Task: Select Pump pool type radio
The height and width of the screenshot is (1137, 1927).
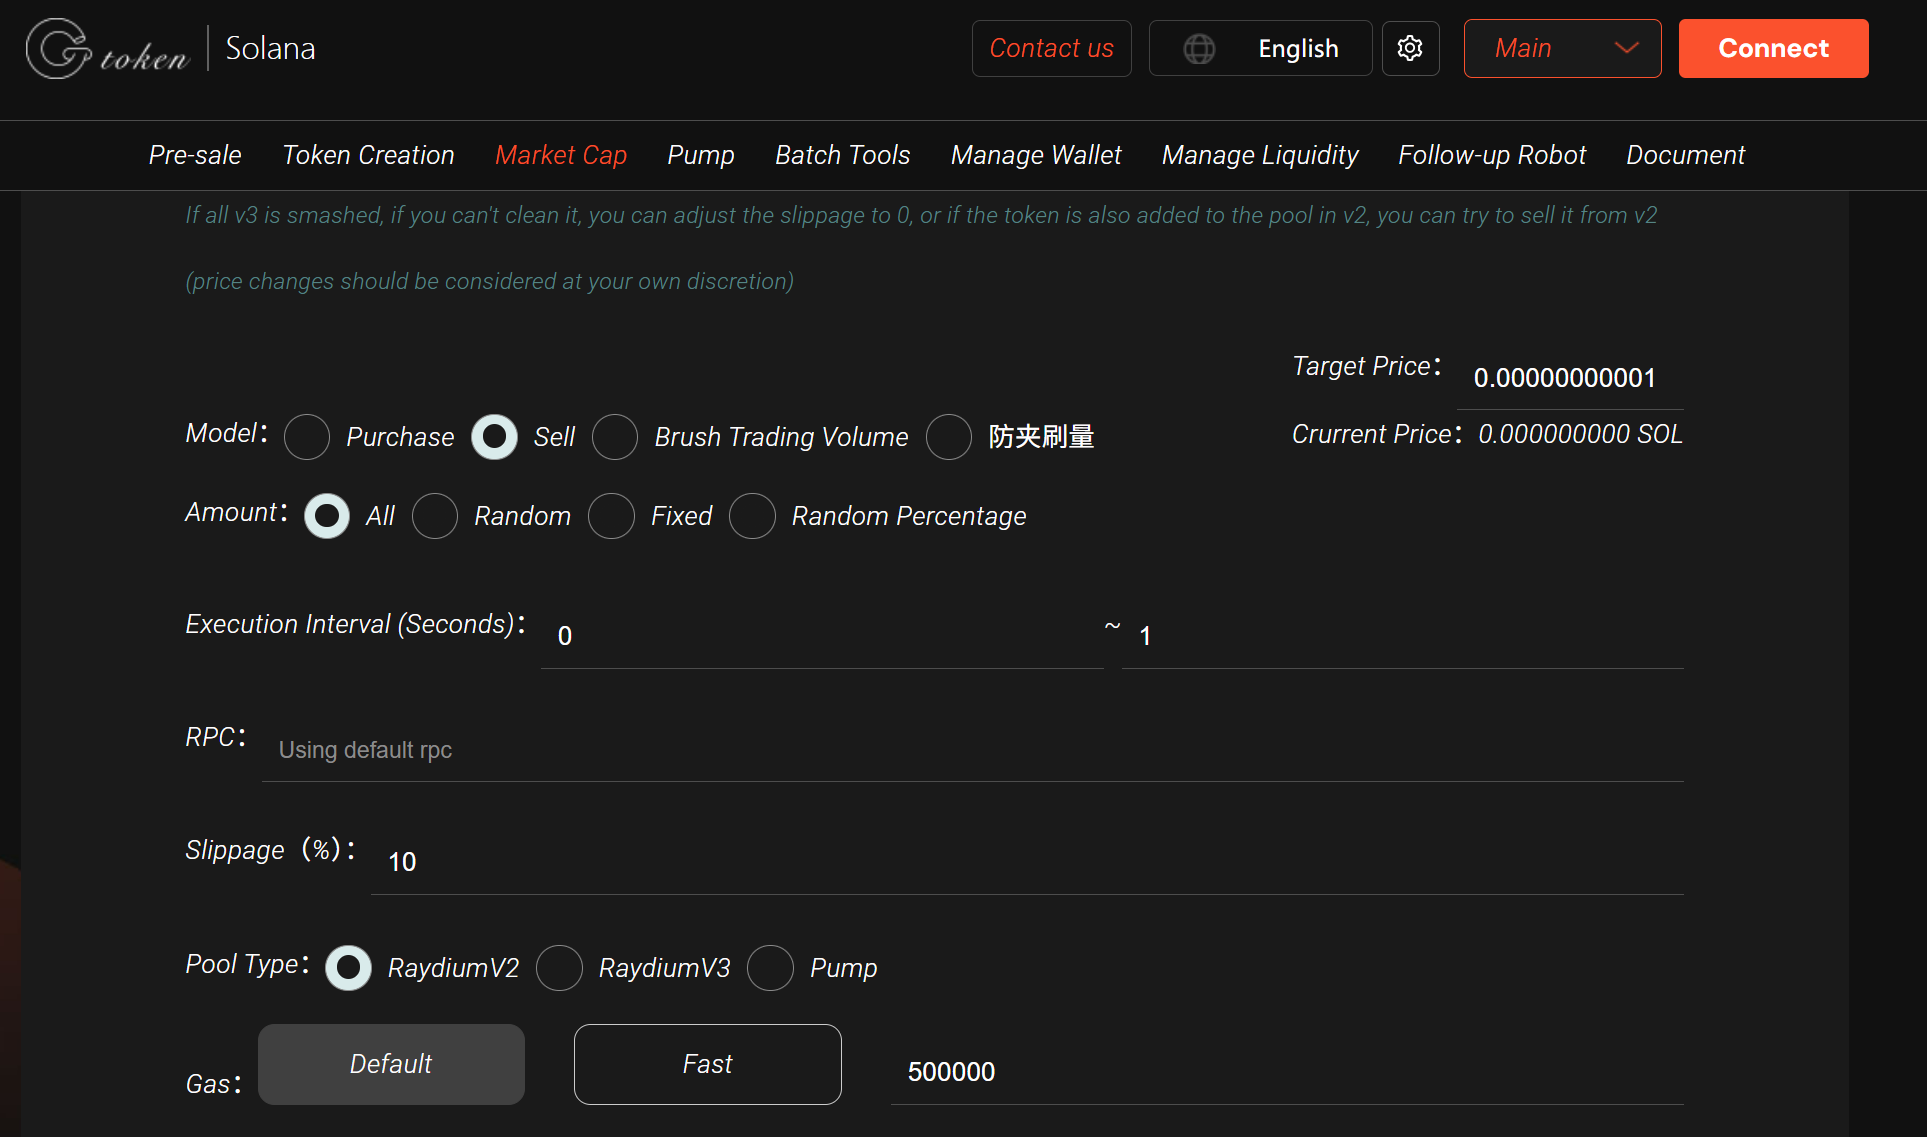Action: pos(771,968)
